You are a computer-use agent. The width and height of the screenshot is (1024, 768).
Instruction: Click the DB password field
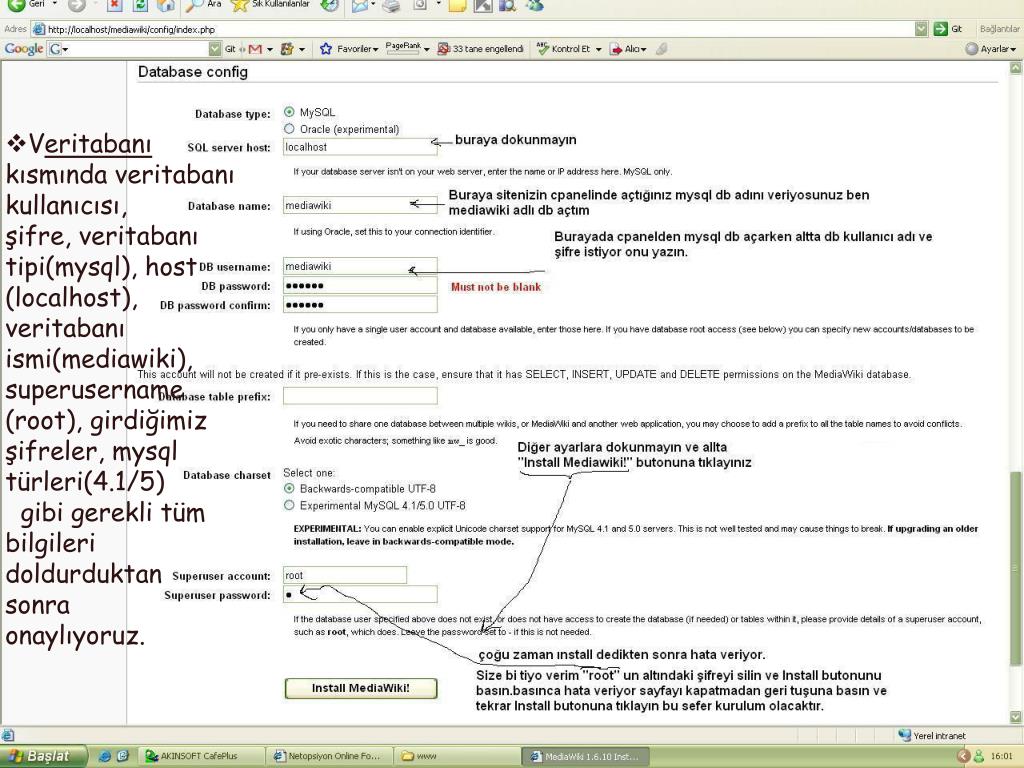click(x=360, y=285)
